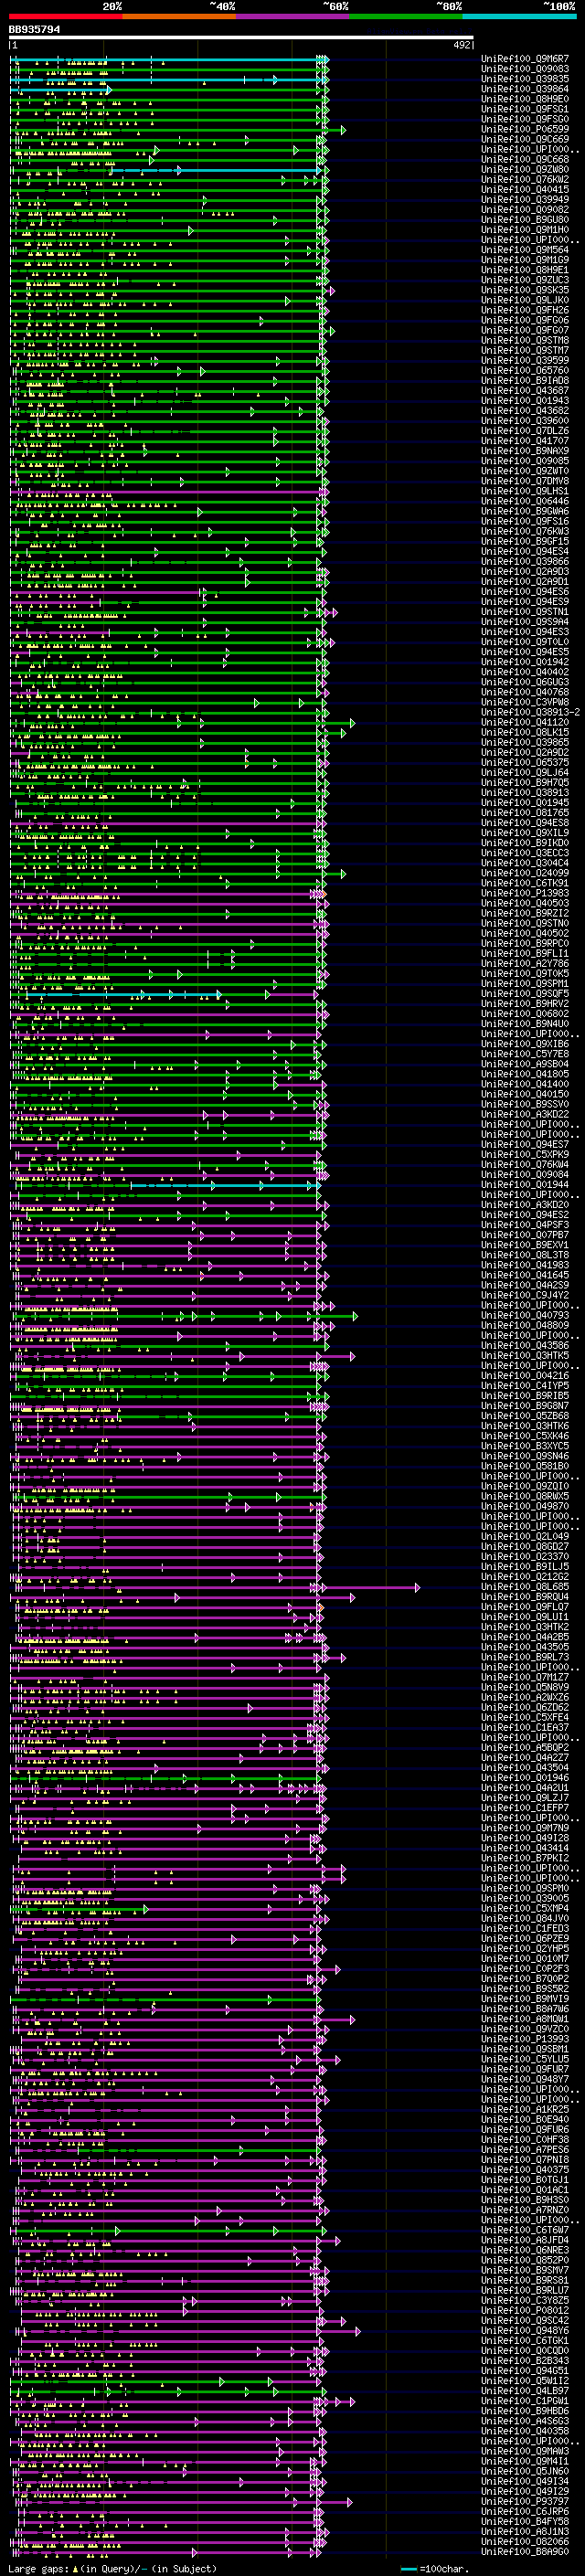Select hit label UniRef100_Q9C668
This screenshot has width=585, height=2576.
pos(525,159)
